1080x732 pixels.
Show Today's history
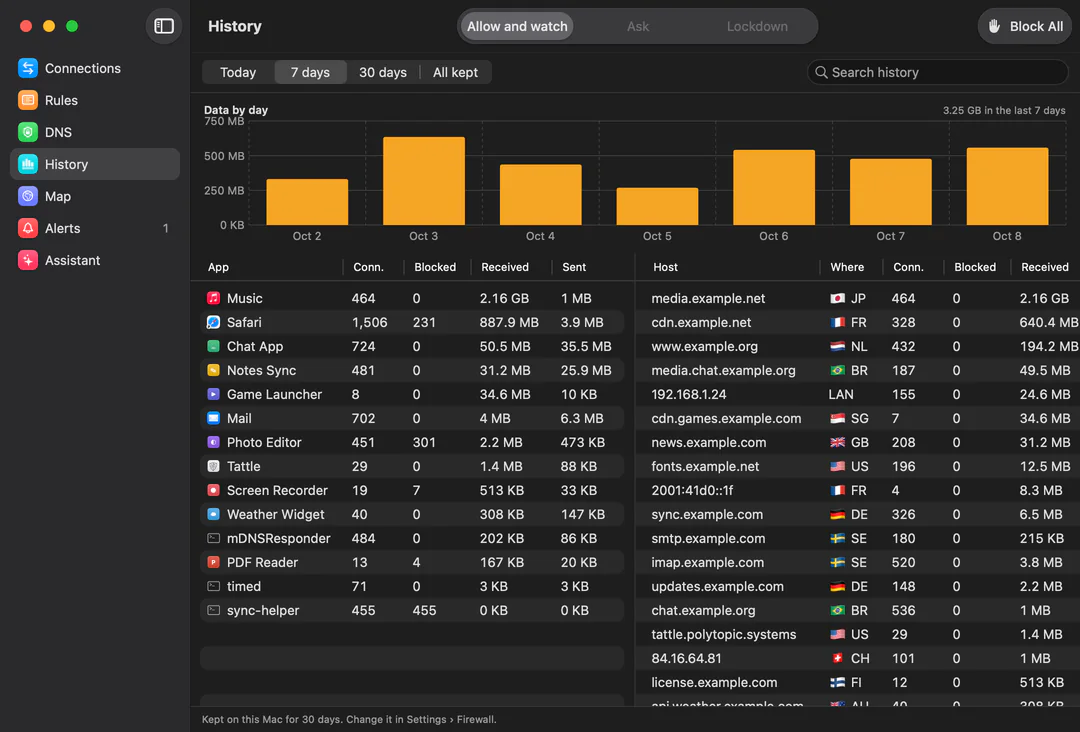tap(238, 72)
